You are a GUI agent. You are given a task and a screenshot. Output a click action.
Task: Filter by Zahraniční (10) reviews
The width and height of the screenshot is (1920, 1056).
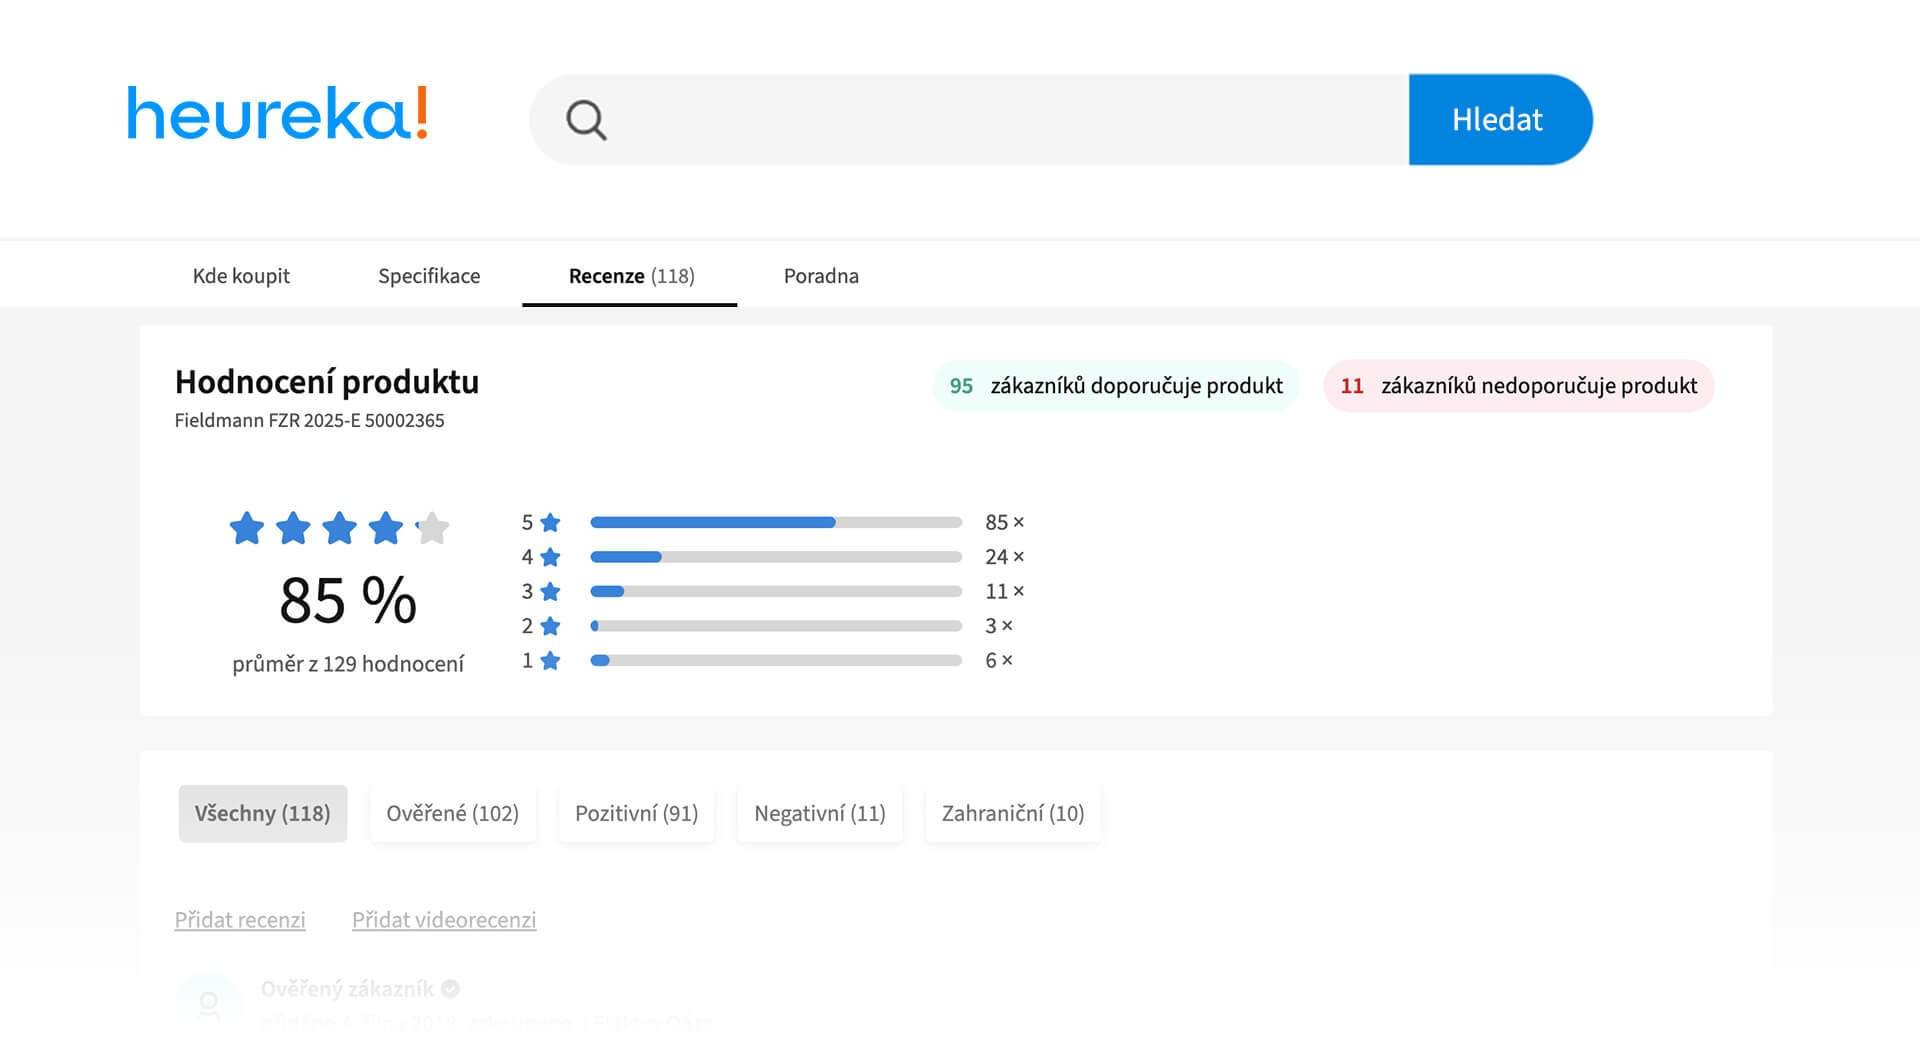point(1012,814)
